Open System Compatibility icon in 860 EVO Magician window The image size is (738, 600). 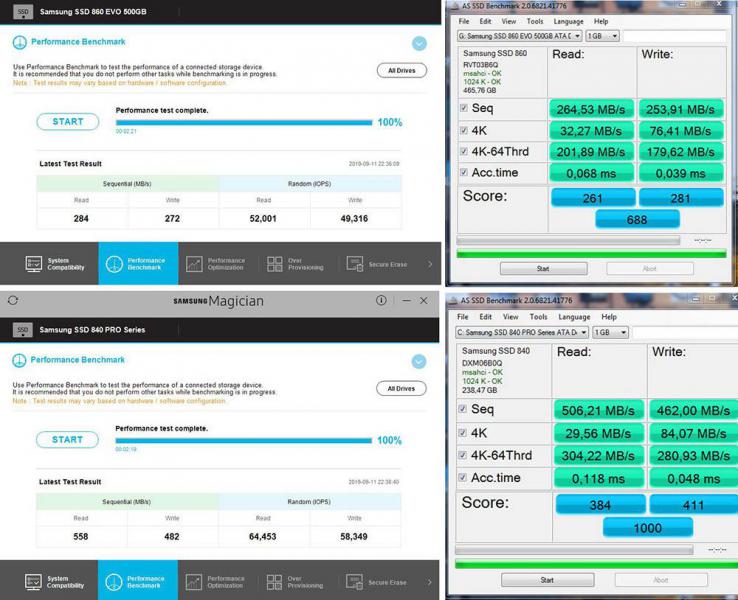point(34,264)
